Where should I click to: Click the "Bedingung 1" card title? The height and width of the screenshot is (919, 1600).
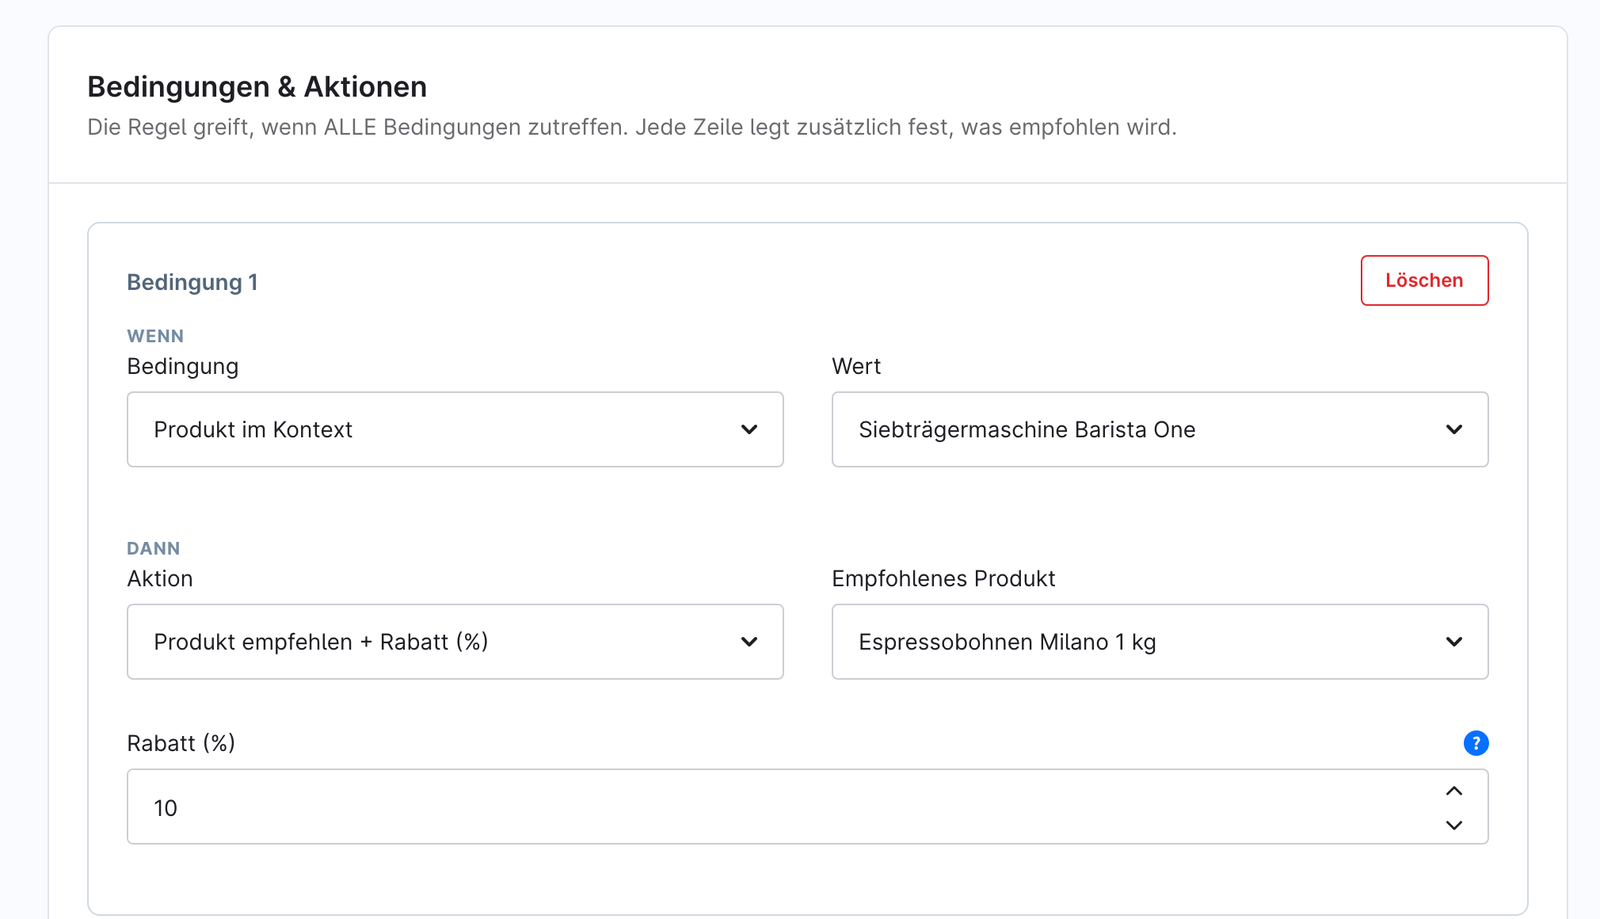(192, 282)
